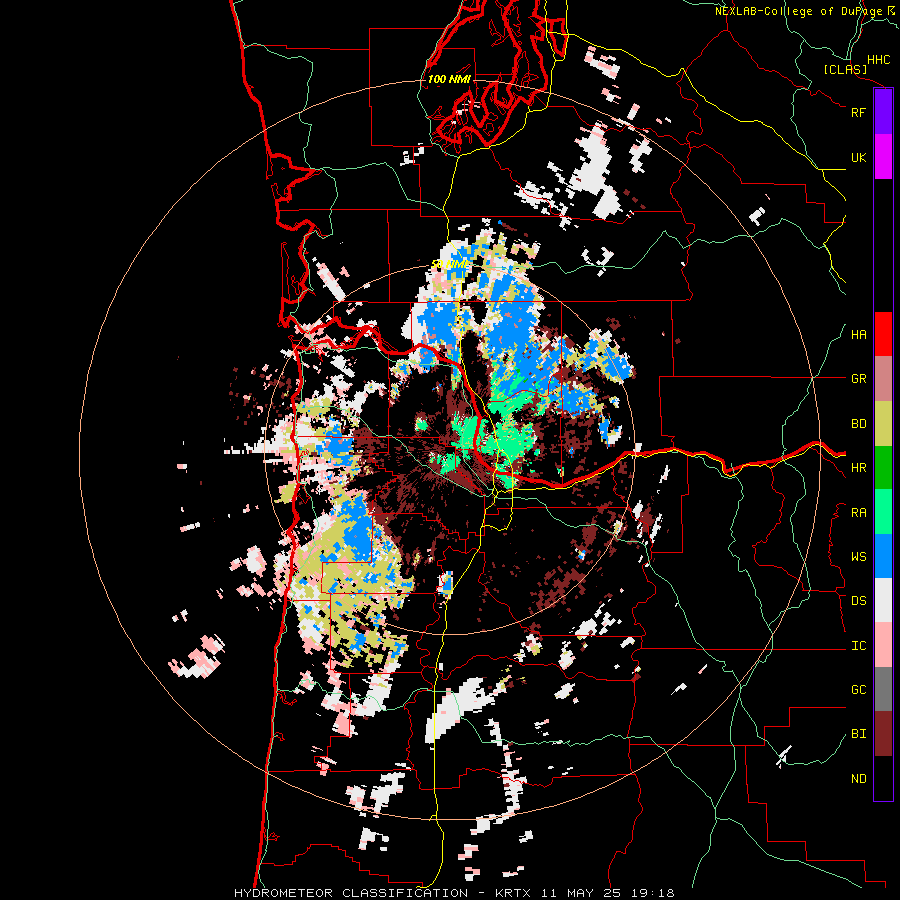Select the GR legend color block

pyautogui.click(x=883, y=379)
